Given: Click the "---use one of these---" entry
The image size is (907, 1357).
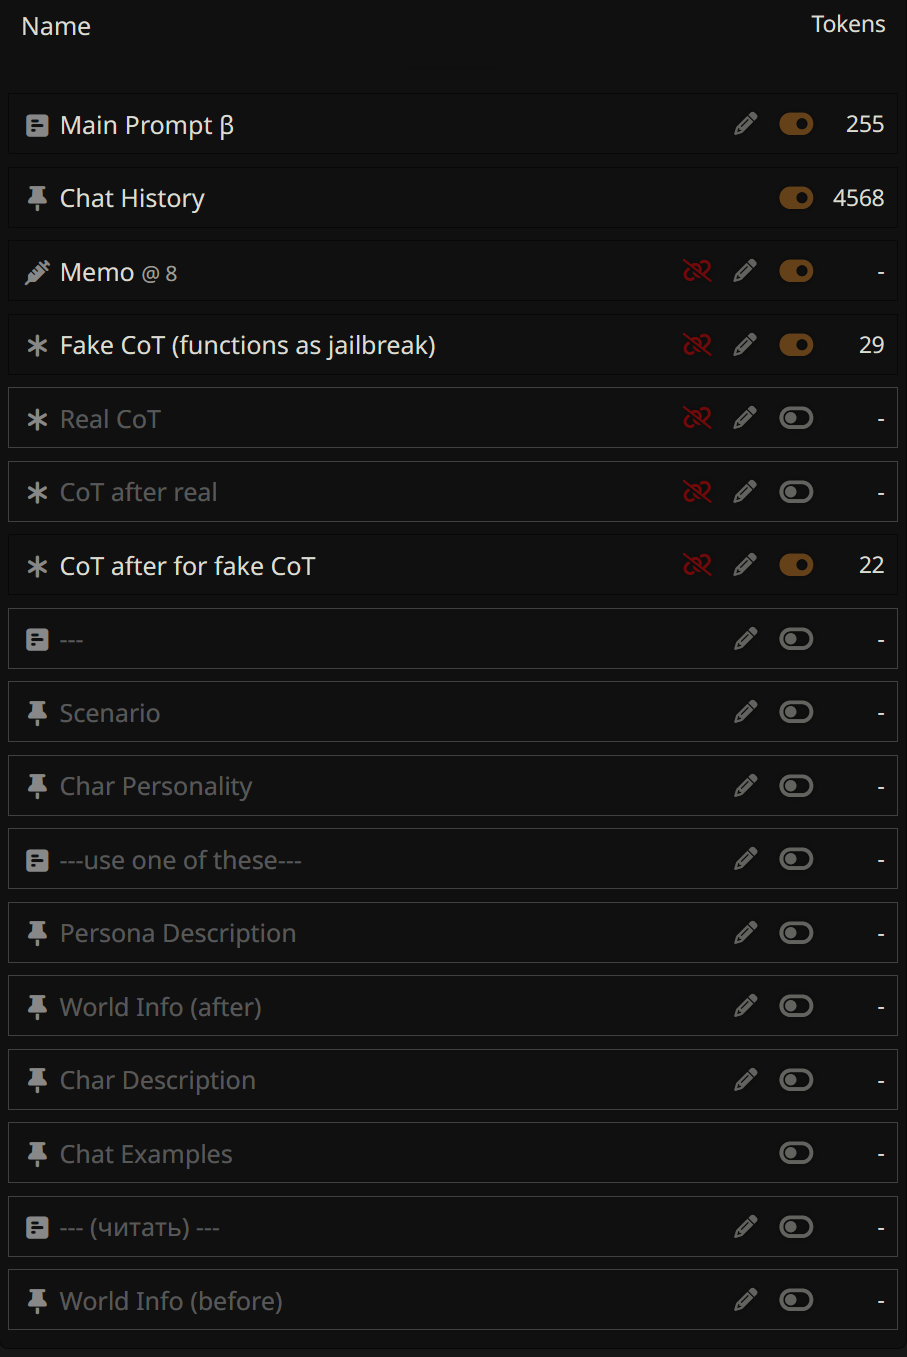Looking at the screenshot, I should (180, 860).
